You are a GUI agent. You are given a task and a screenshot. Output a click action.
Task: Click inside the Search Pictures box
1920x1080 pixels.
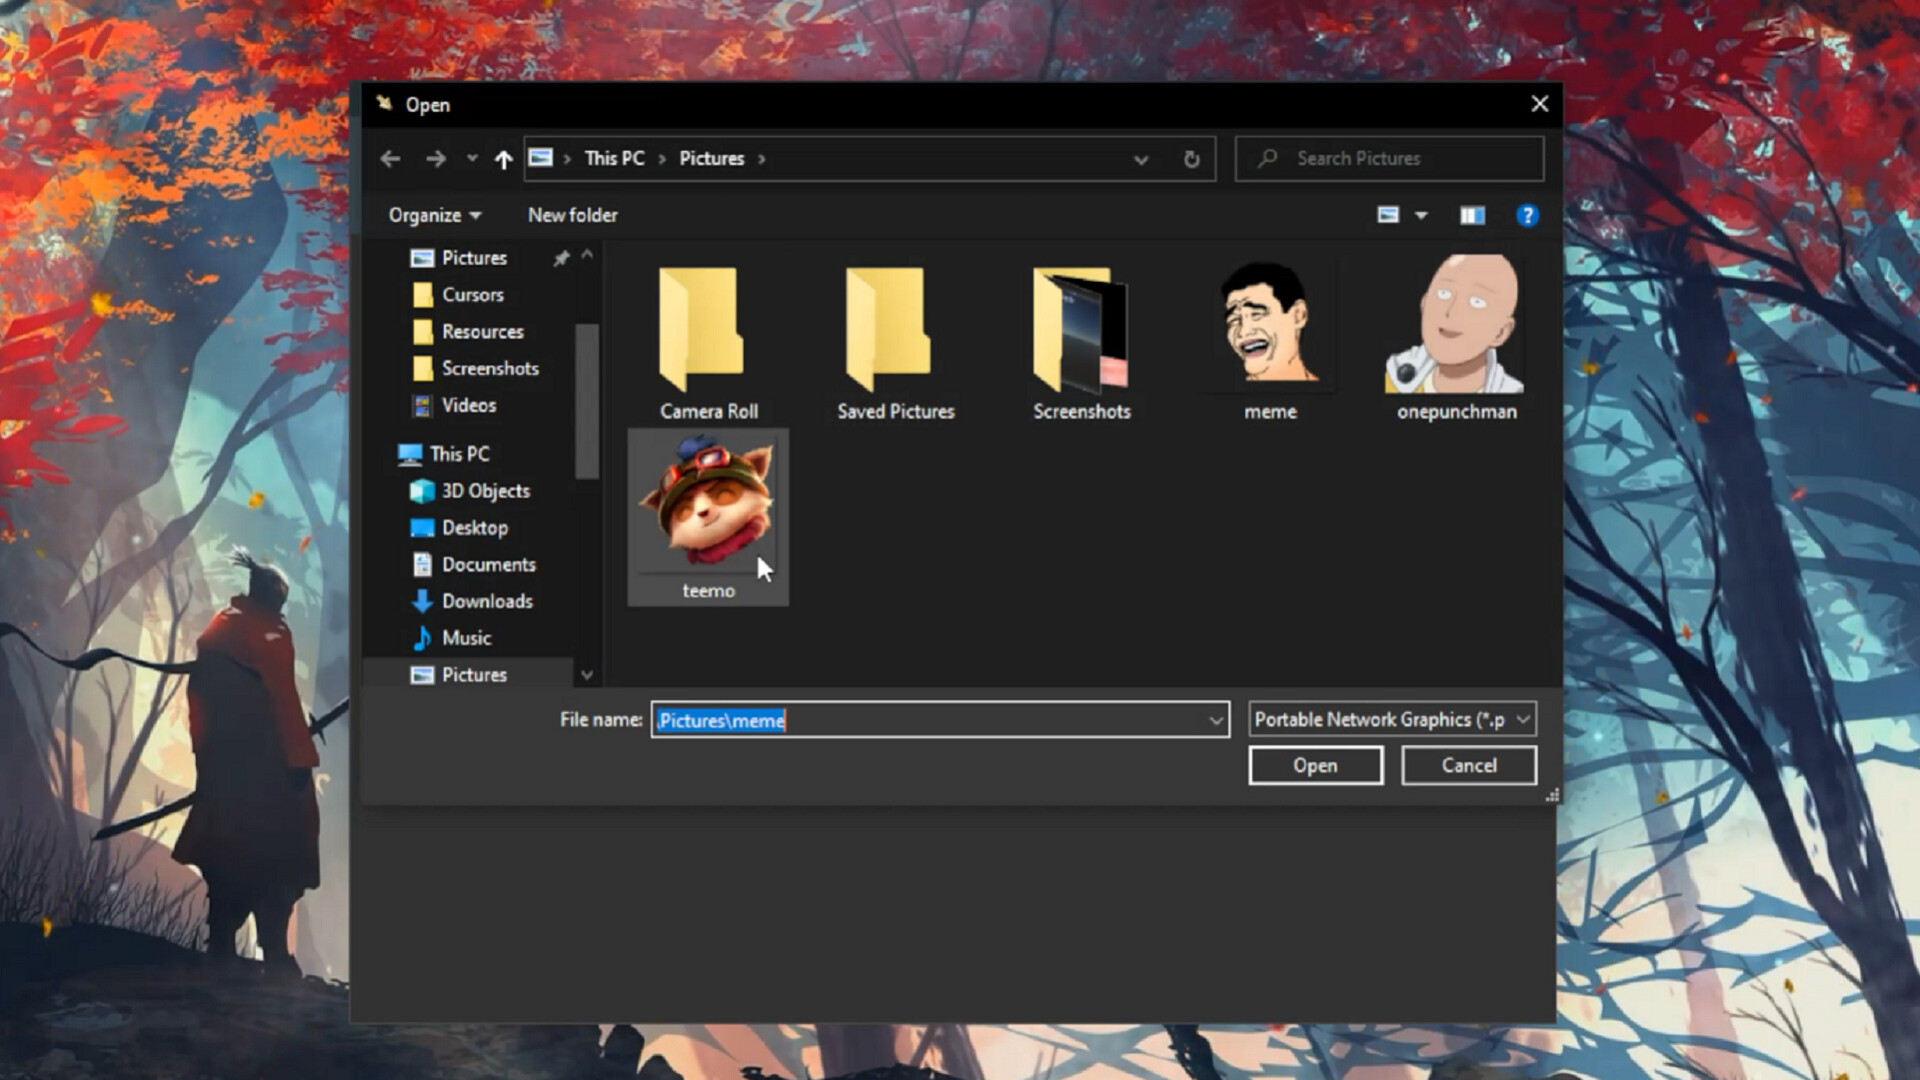coord(1390,158)
